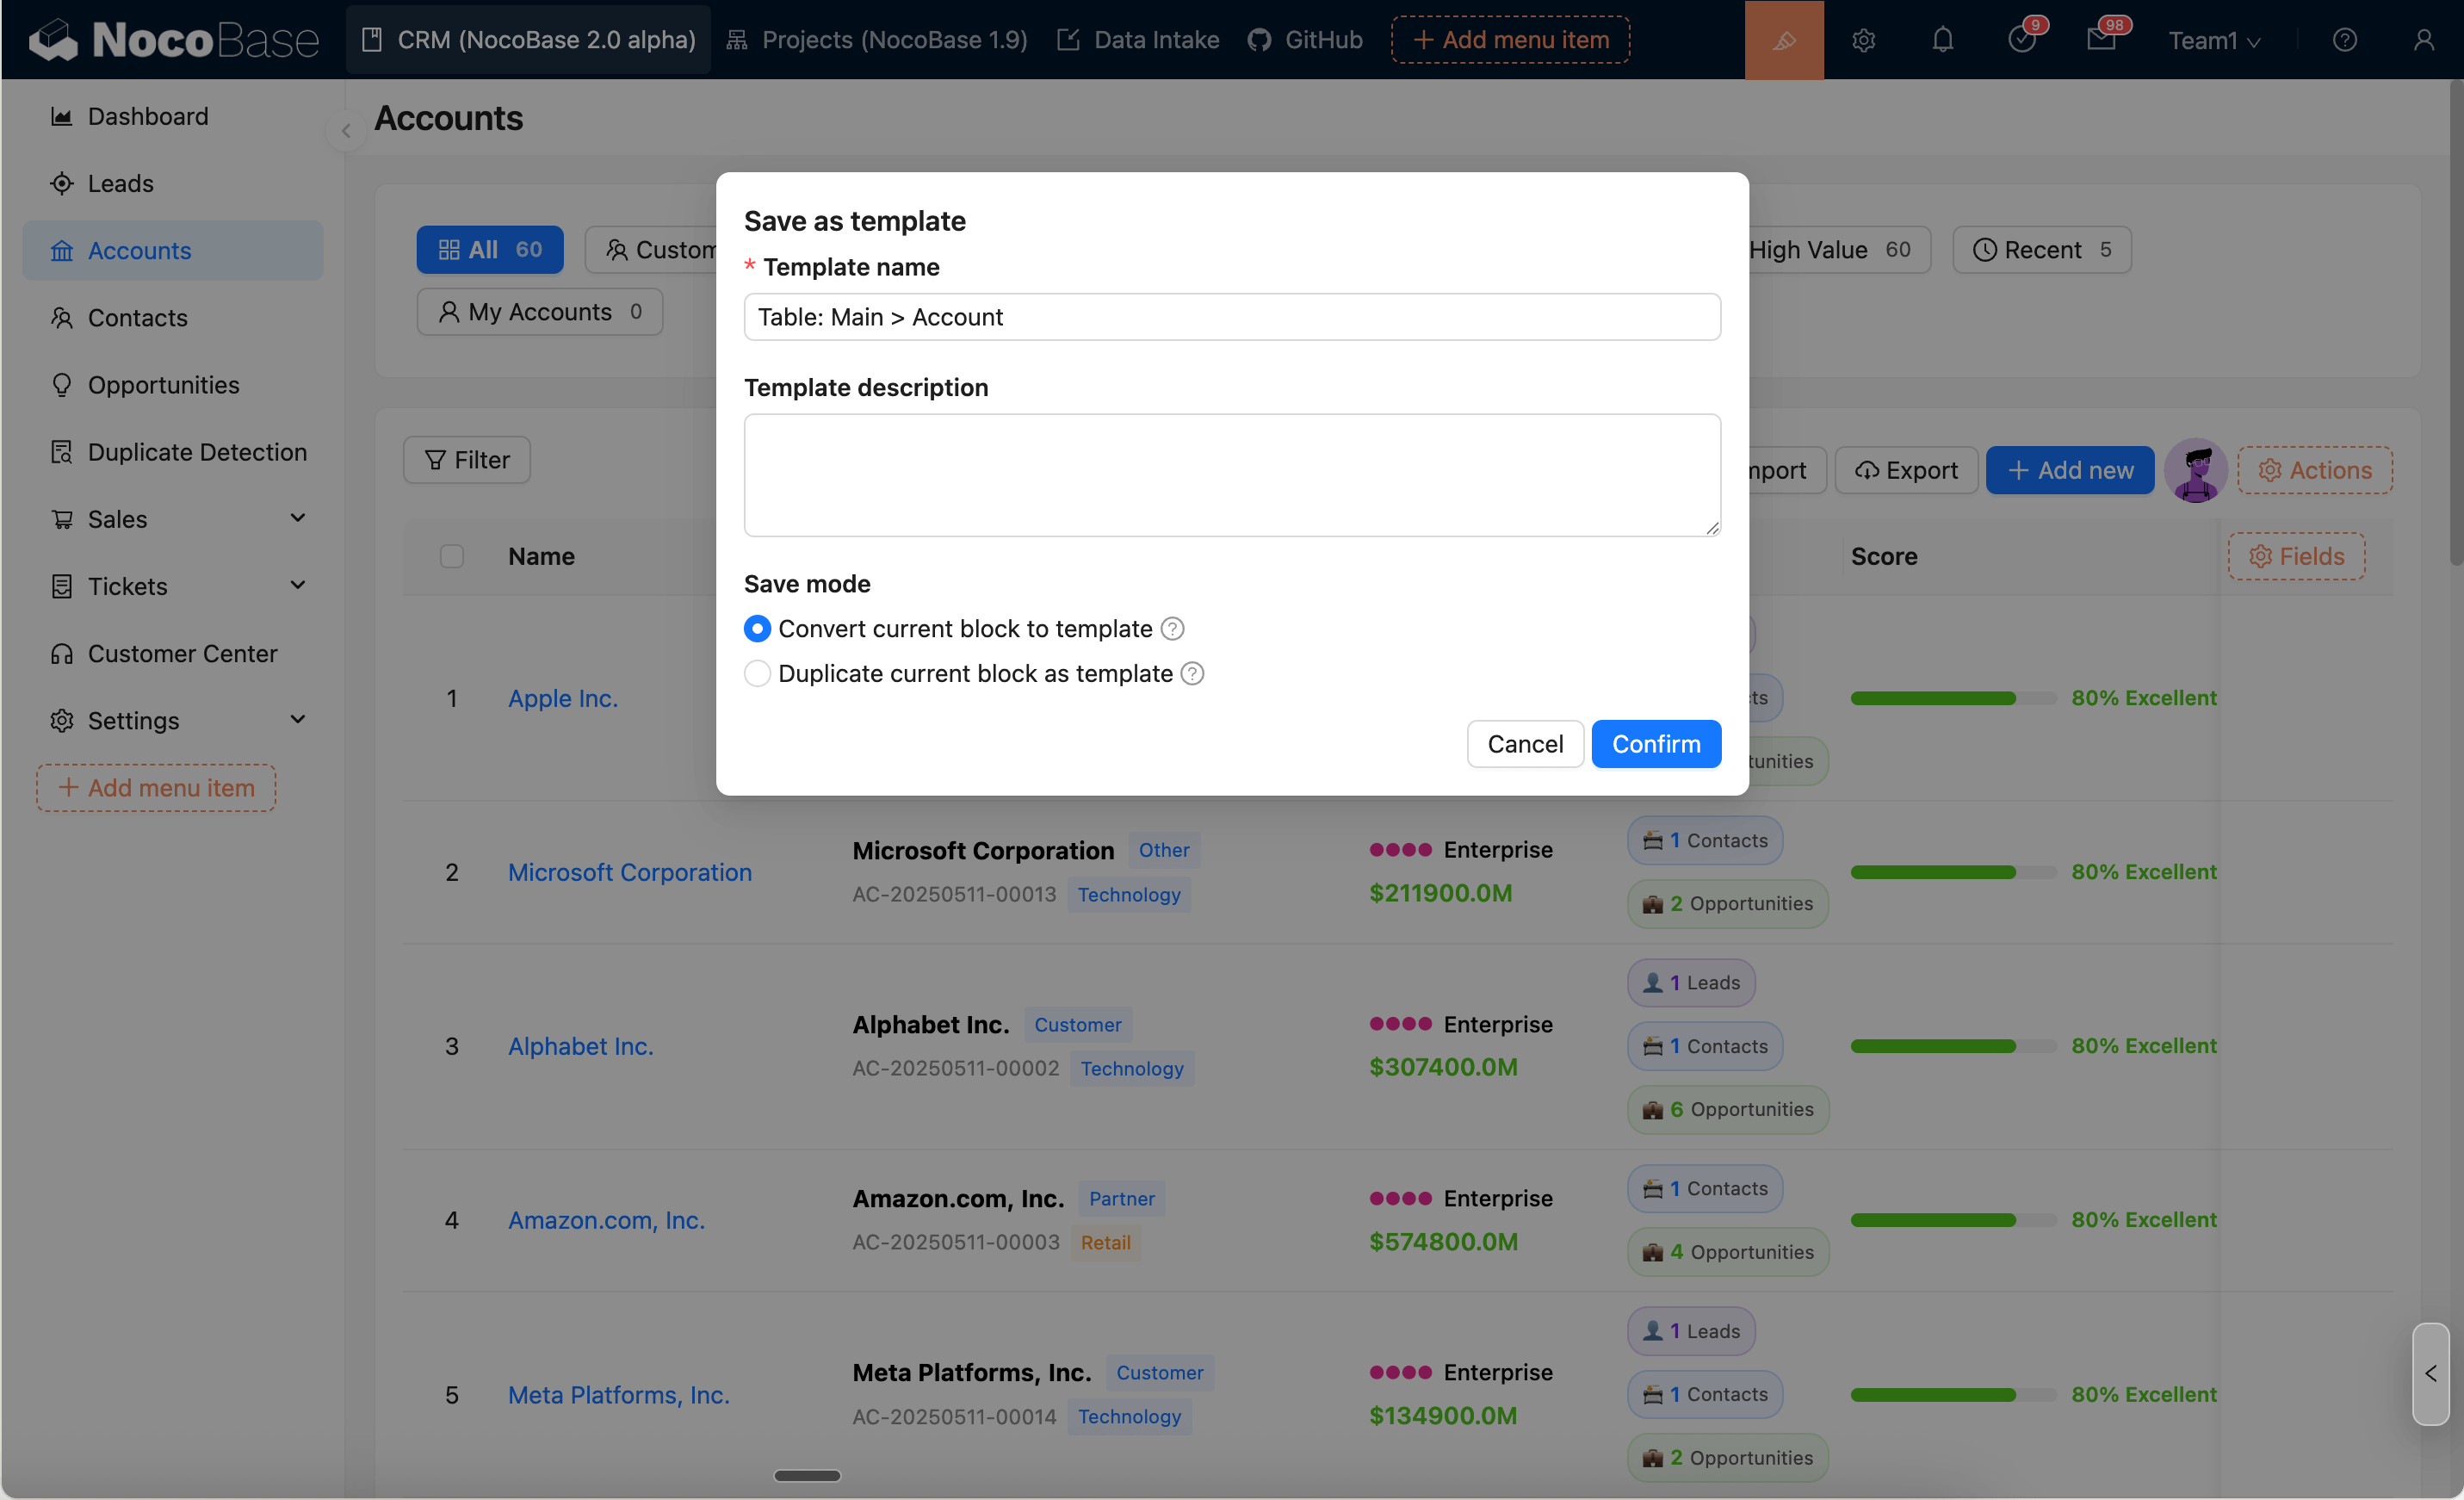Click the UI editor highlighter icon
The height and width of the screenshot is (1500, 2464).
[x=1783, y=40]
